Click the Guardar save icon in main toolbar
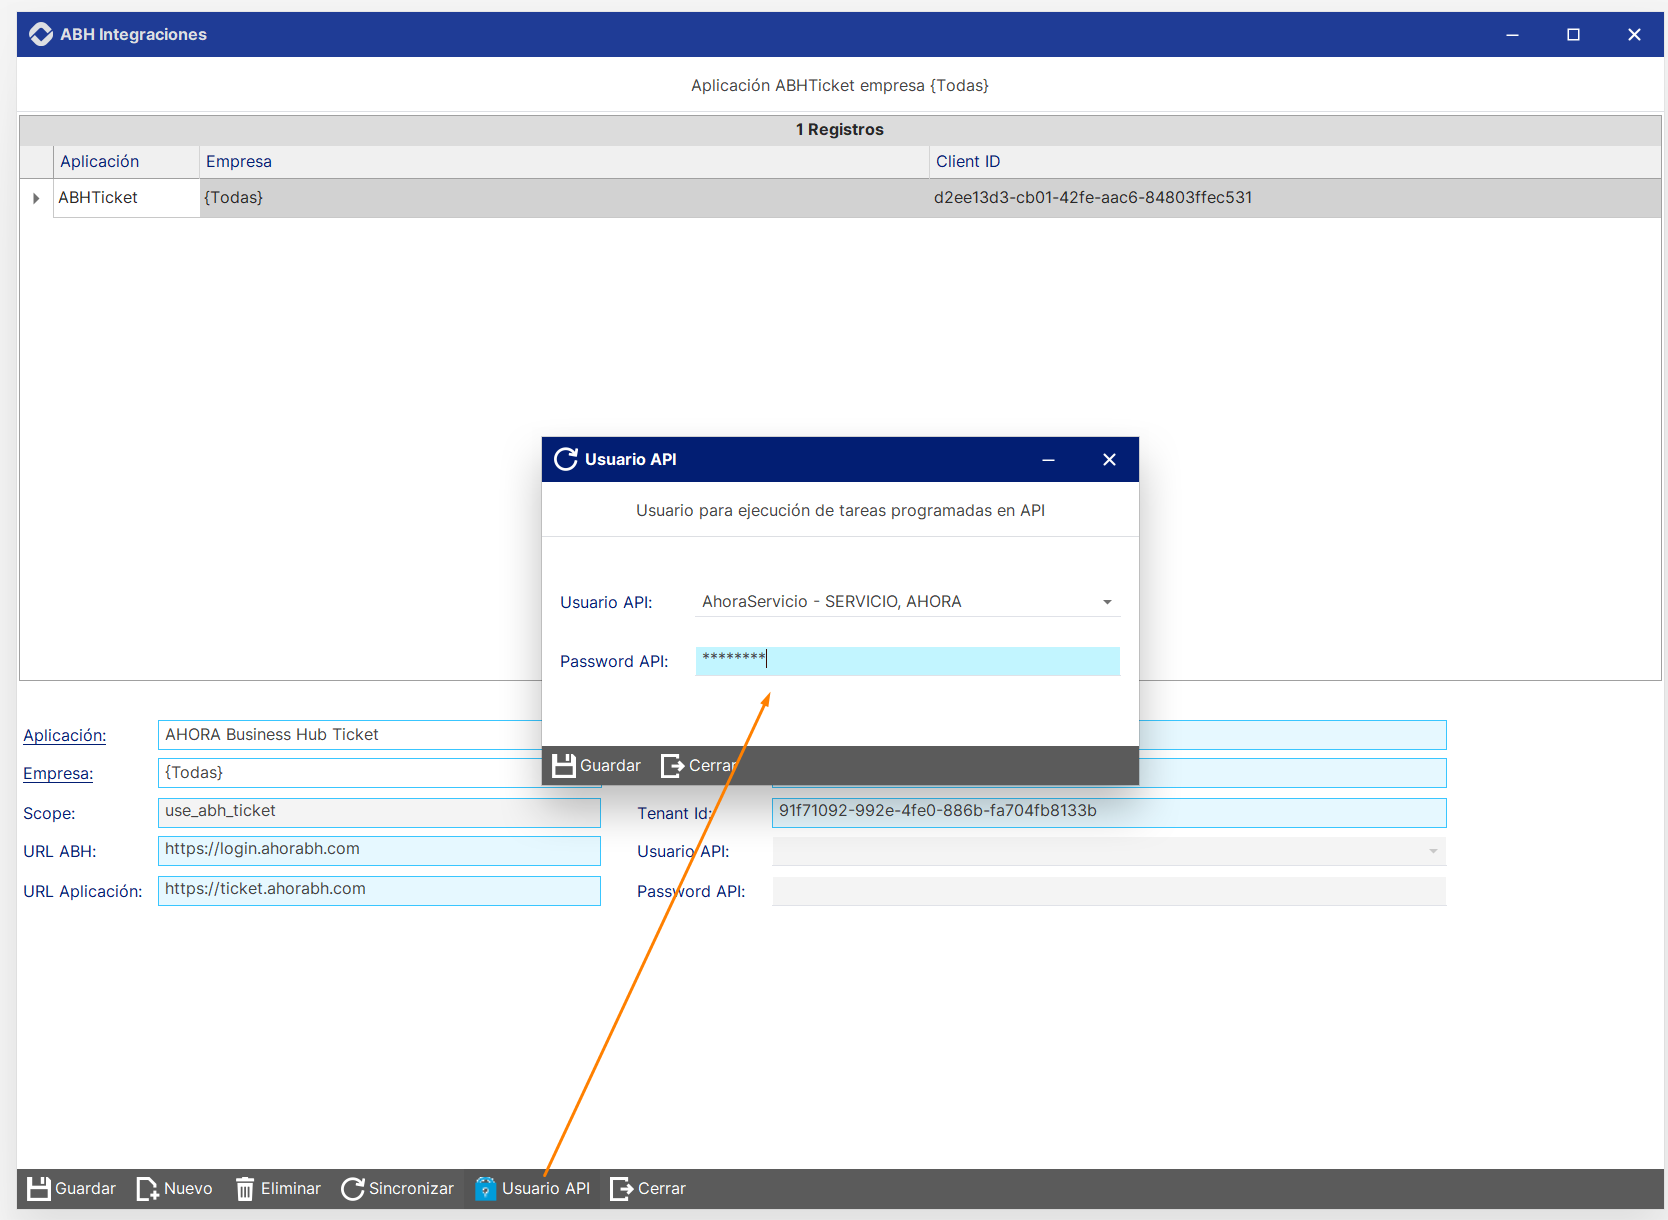1668x1220 pixels. pos(38,1188)
